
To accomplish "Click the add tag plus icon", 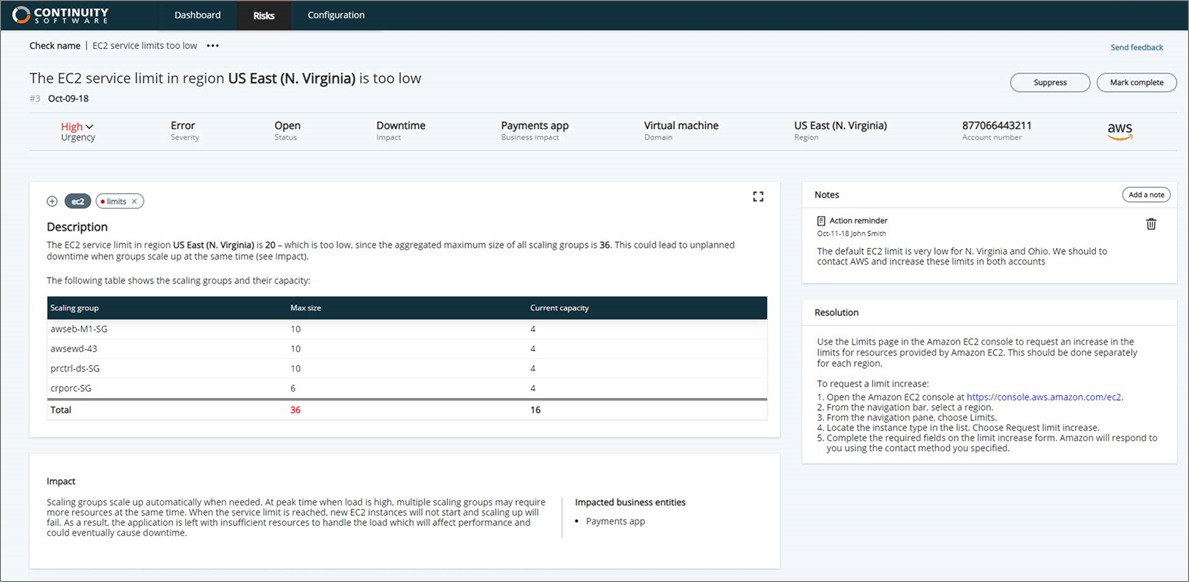I will [x=52, y=201].
